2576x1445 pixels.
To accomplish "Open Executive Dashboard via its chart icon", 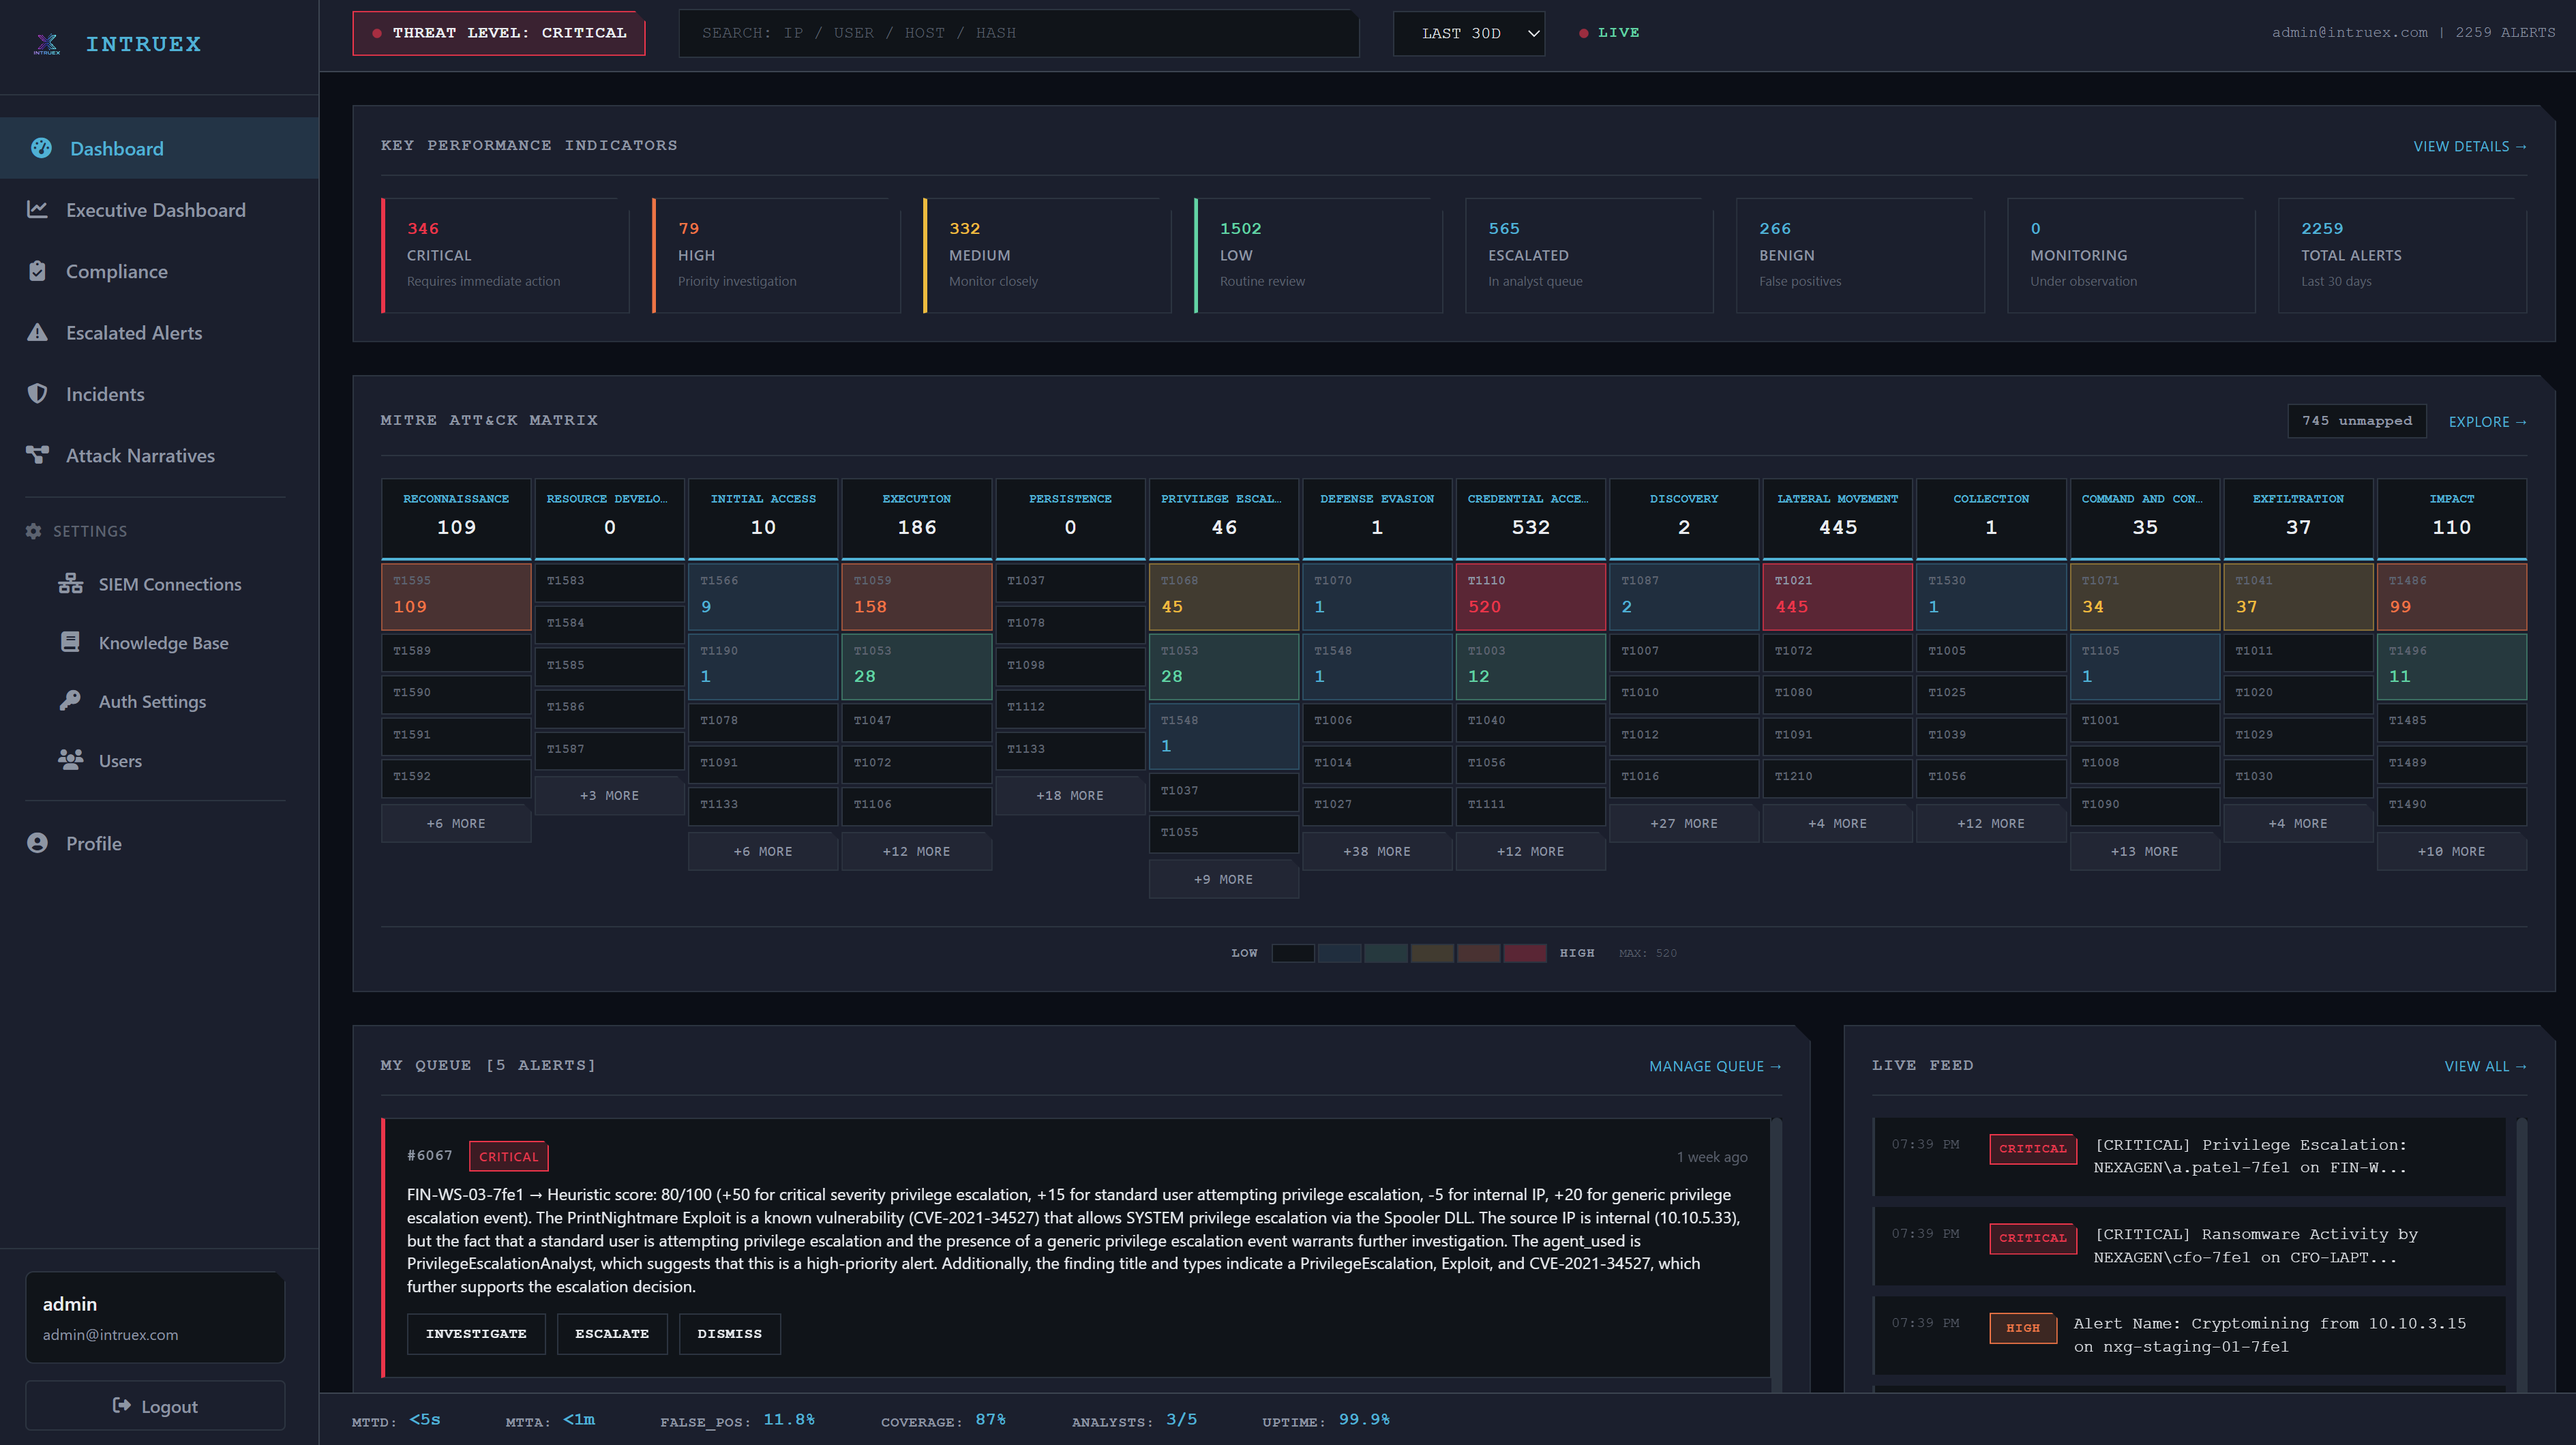I will pyautogui.click(x=37, y=210).
